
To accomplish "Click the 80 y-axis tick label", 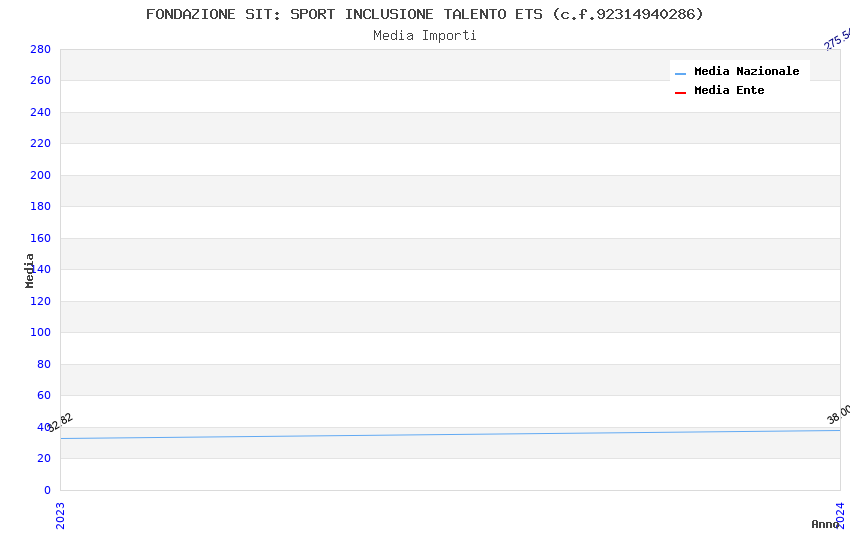I will tap(44, 364).
